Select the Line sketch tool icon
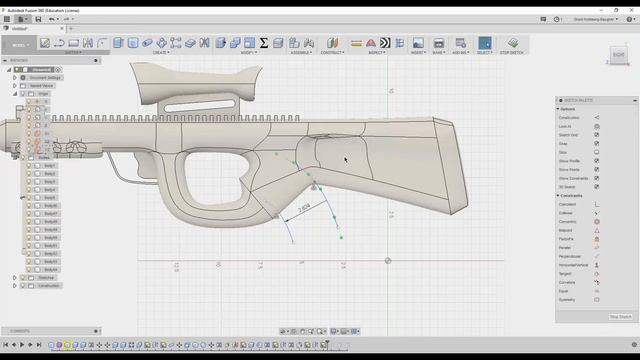This screenshot has height=360, width=640. 59,43
